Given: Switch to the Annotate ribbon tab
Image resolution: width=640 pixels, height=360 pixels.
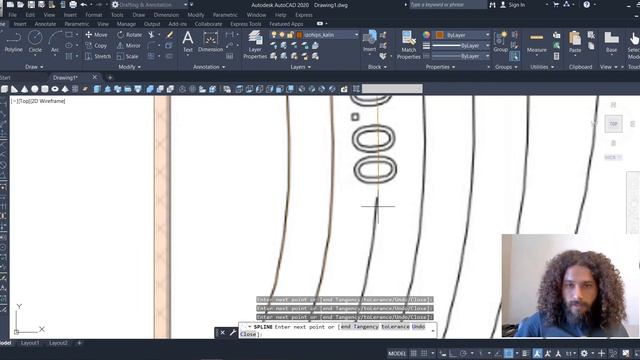Looking at the screenshot, I should pos(45,24).
